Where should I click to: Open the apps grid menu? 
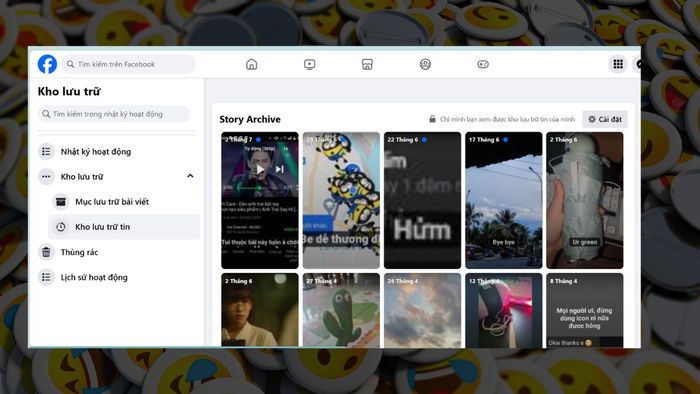618,64
